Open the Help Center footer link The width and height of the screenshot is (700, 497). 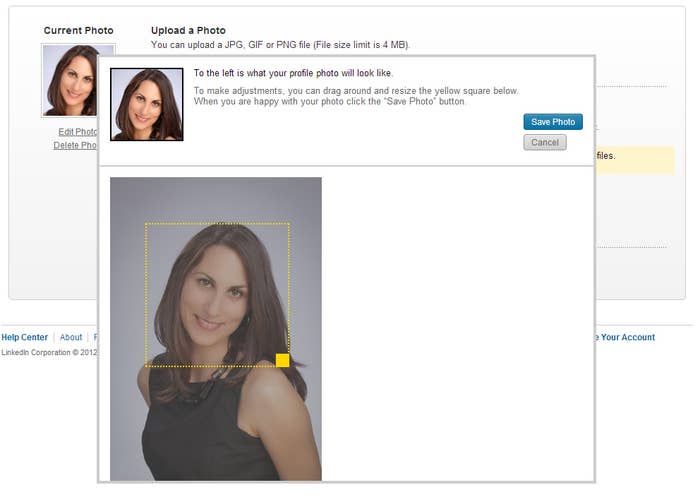25,337
